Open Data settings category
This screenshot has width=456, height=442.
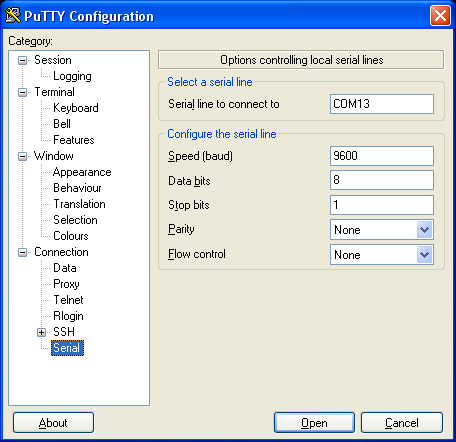[65, 268]
